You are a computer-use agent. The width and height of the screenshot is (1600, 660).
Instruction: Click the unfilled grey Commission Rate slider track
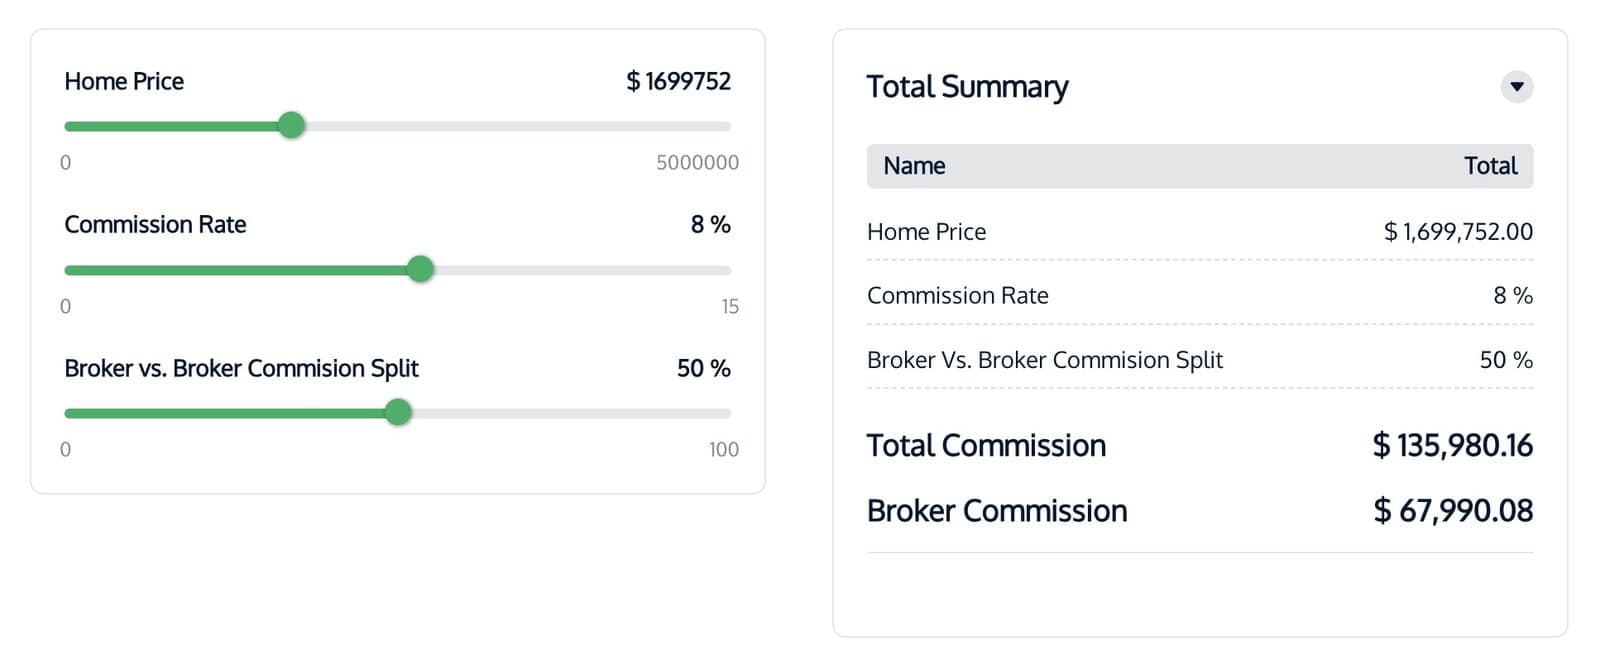pos(582,270)
